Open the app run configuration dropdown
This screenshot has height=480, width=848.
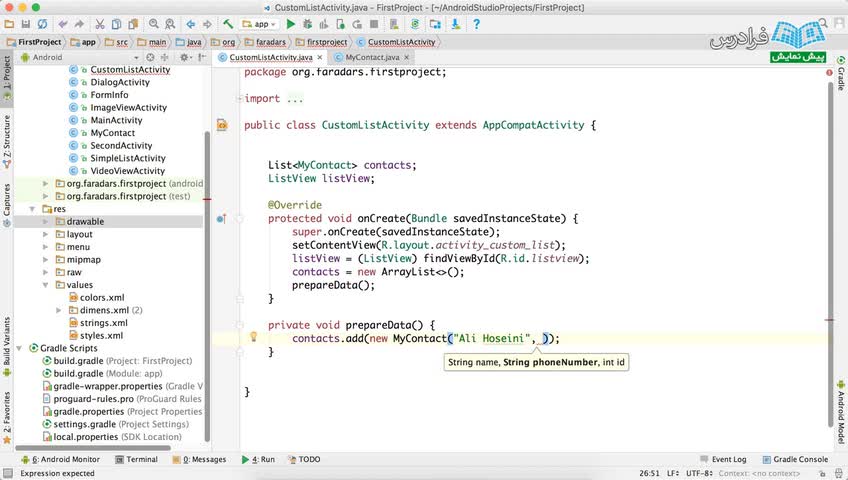click(262, 23)
